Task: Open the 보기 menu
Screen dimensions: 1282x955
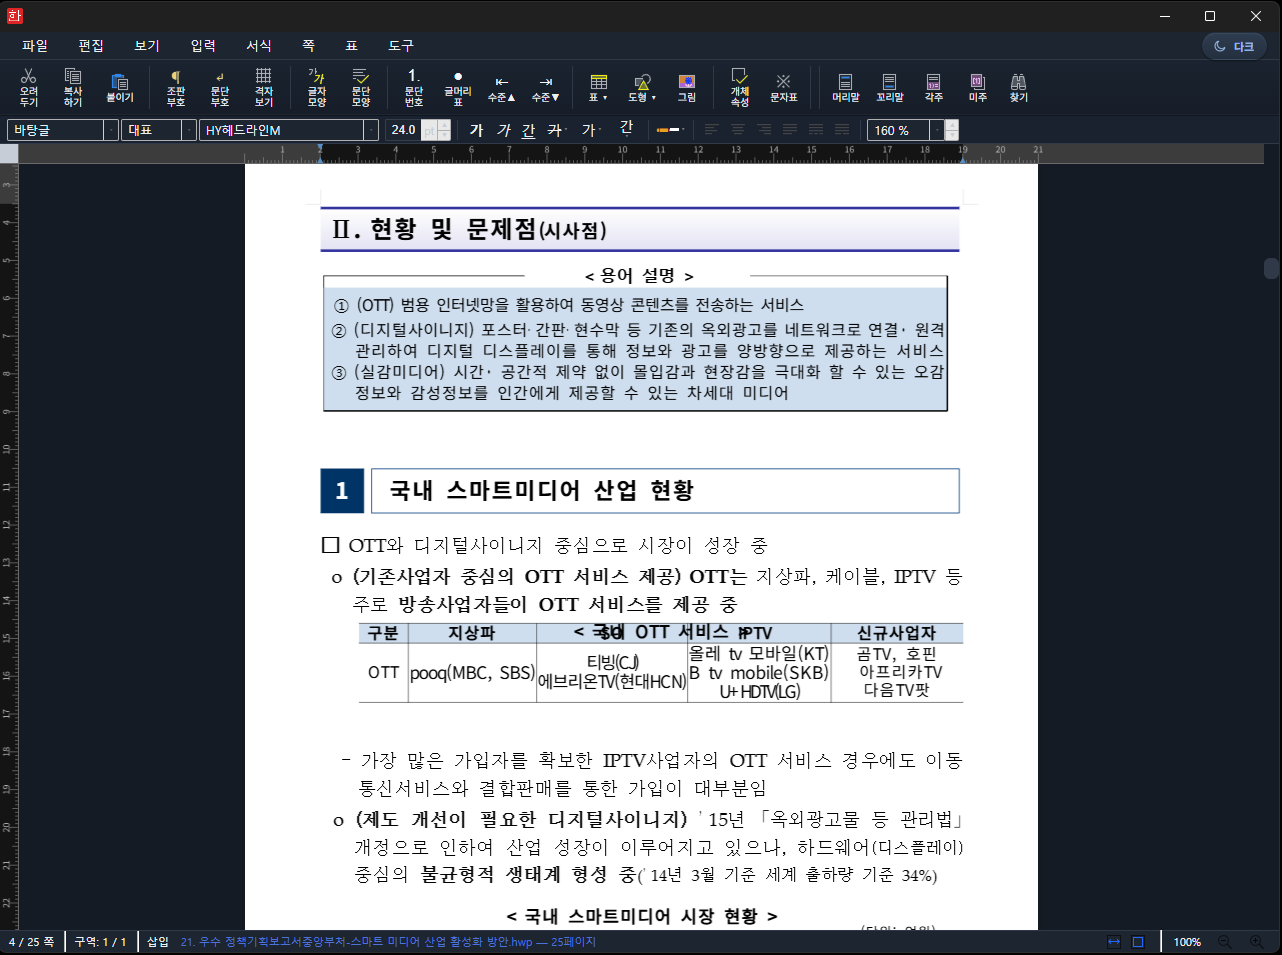Action: click(x=147, y=46)
